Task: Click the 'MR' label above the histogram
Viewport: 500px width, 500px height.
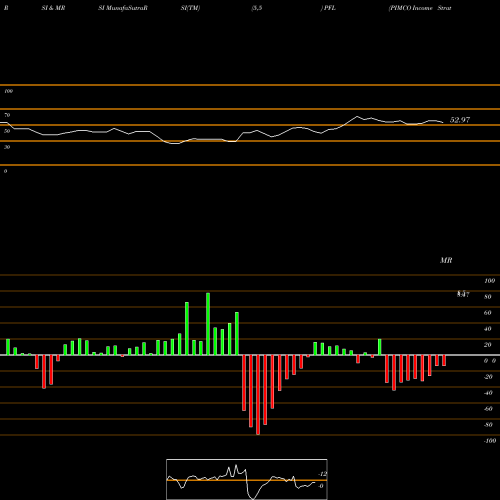Action: (446, 260)
